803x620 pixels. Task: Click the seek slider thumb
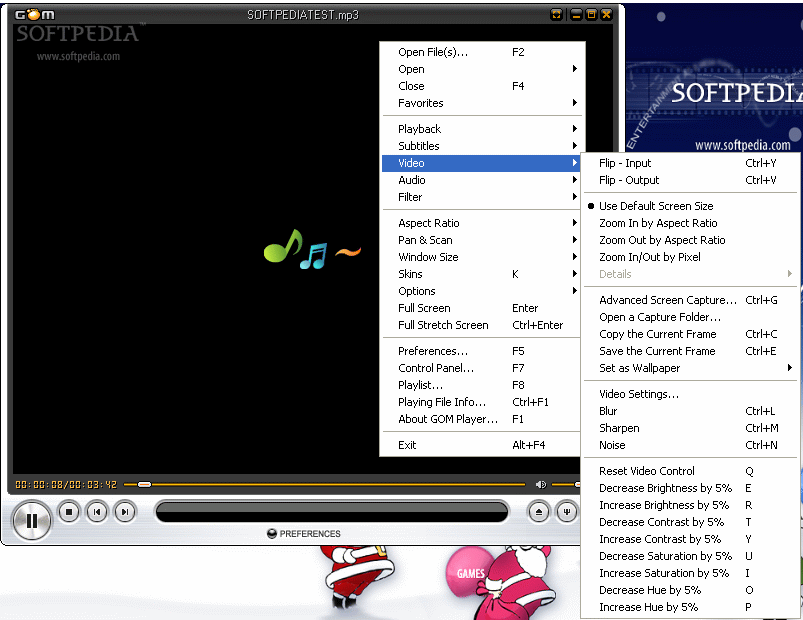[x=144, y=484]
